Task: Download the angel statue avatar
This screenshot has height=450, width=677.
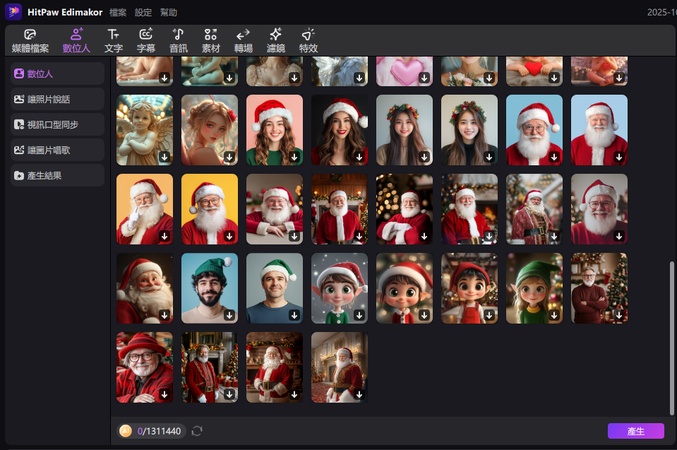Action: [165, 157]
